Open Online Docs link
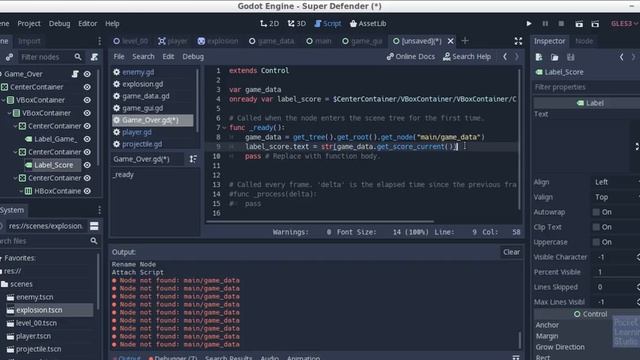The image size is (640, 360). coord(411,57)
